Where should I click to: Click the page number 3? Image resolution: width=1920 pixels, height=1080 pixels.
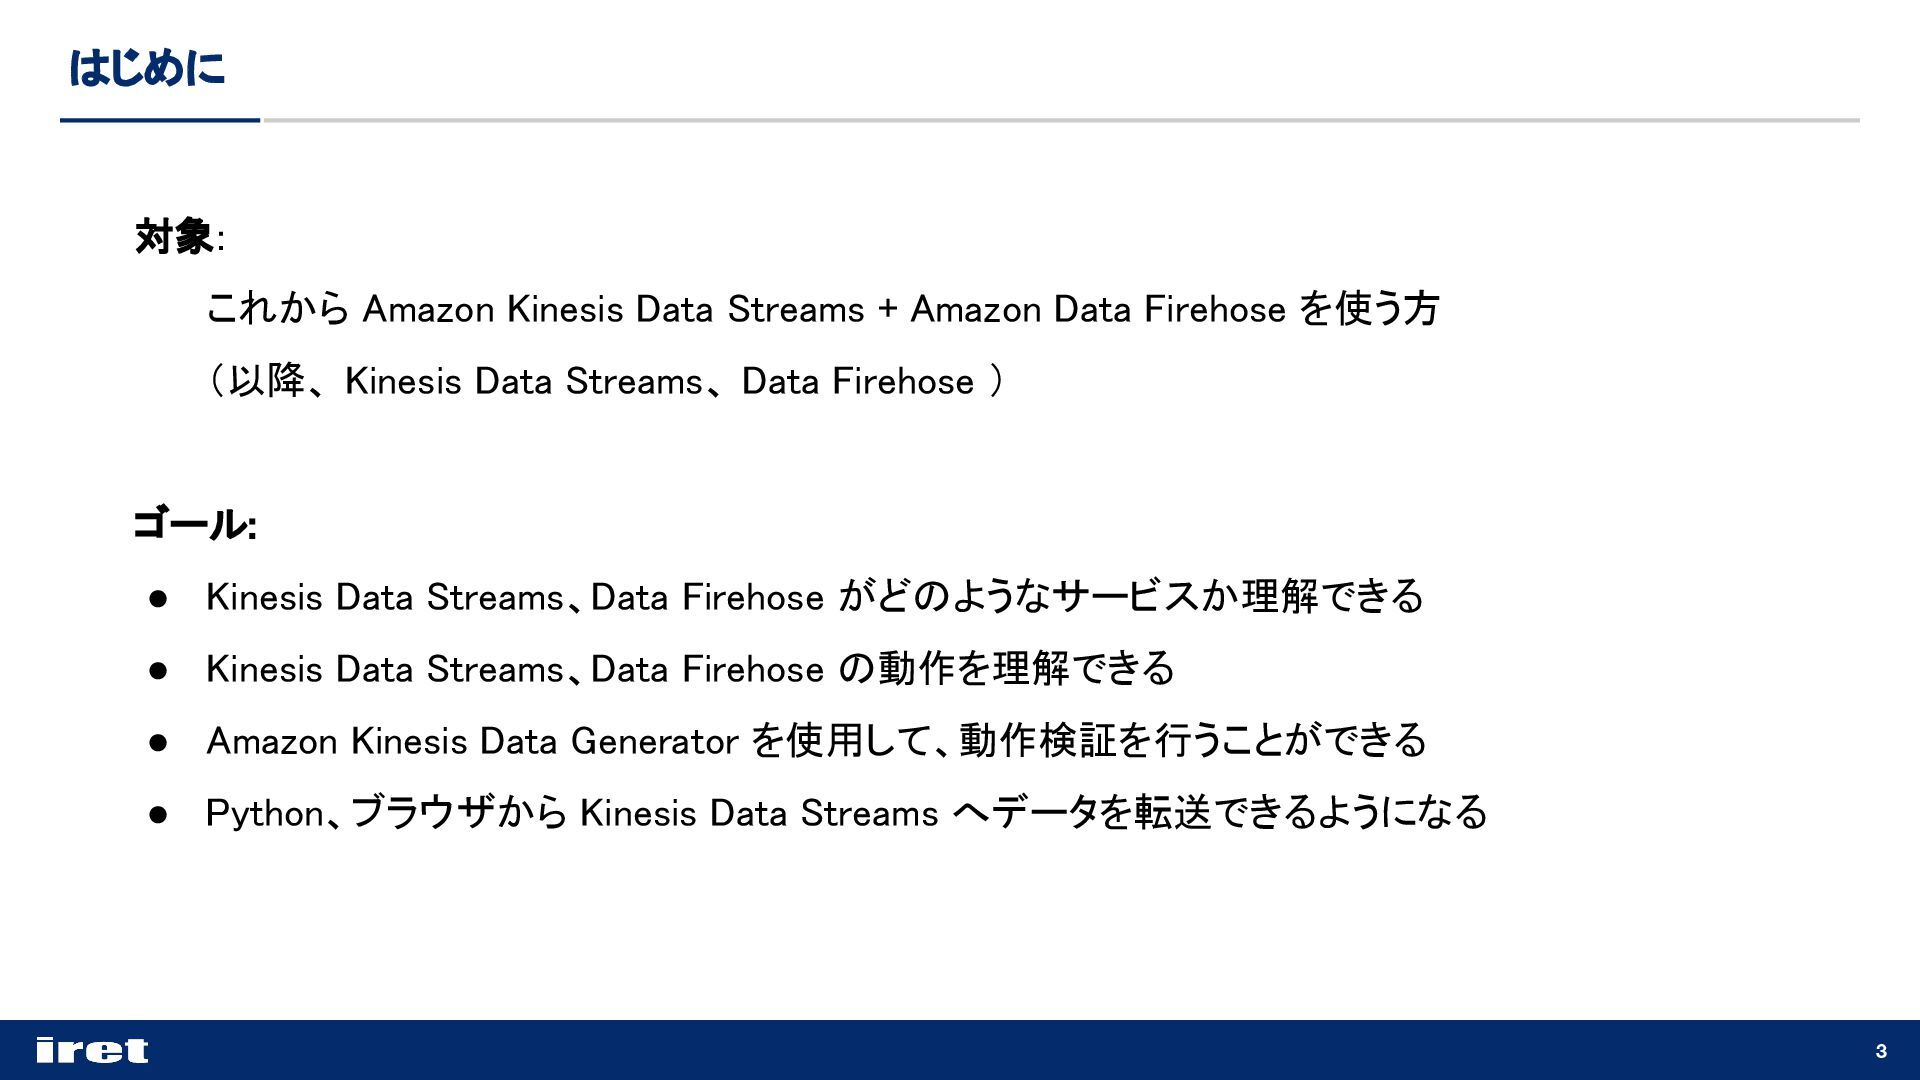click(1881, 1051)
